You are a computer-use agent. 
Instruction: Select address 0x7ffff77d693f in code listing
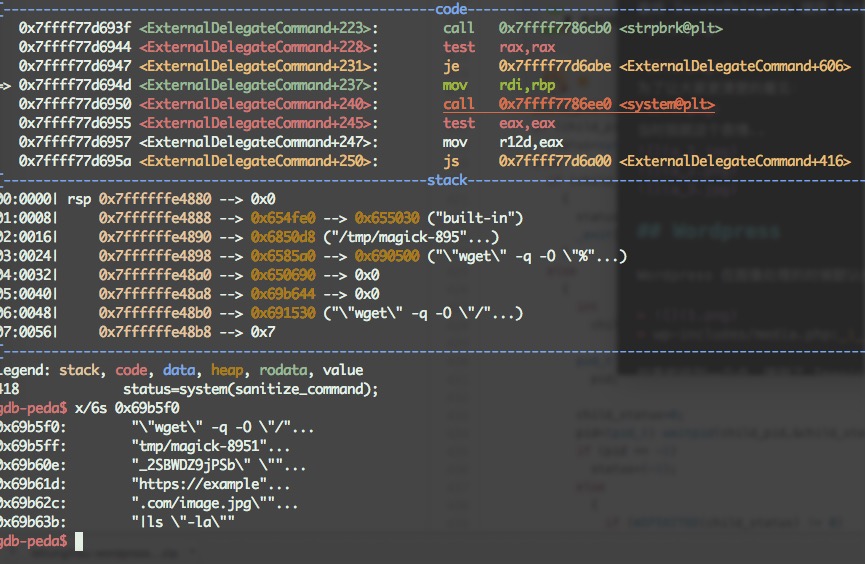[75, 28]
